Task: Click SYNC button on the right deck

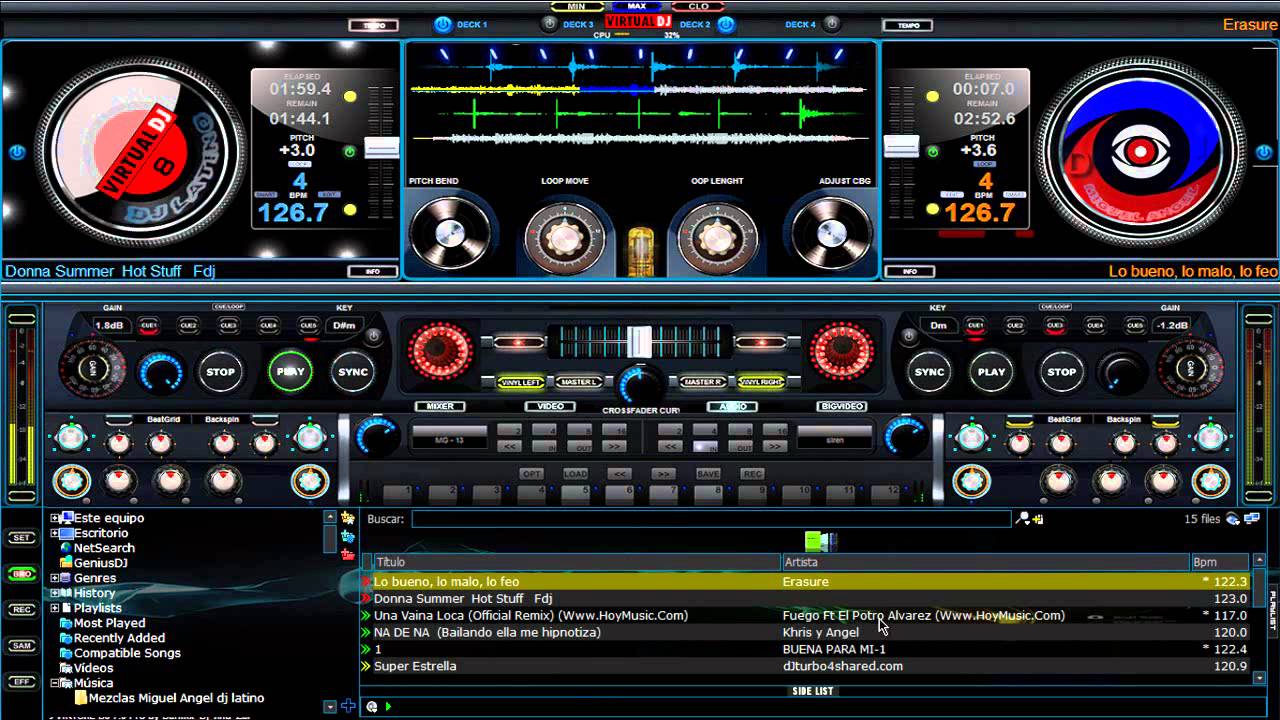Action: click(x=929, y=372)
